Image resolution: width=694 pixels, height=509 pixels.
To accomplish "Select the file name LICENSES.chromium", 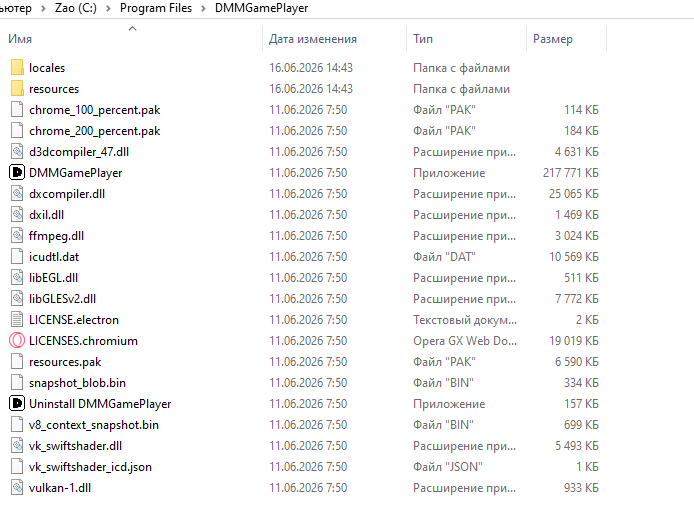I will 83,341.
